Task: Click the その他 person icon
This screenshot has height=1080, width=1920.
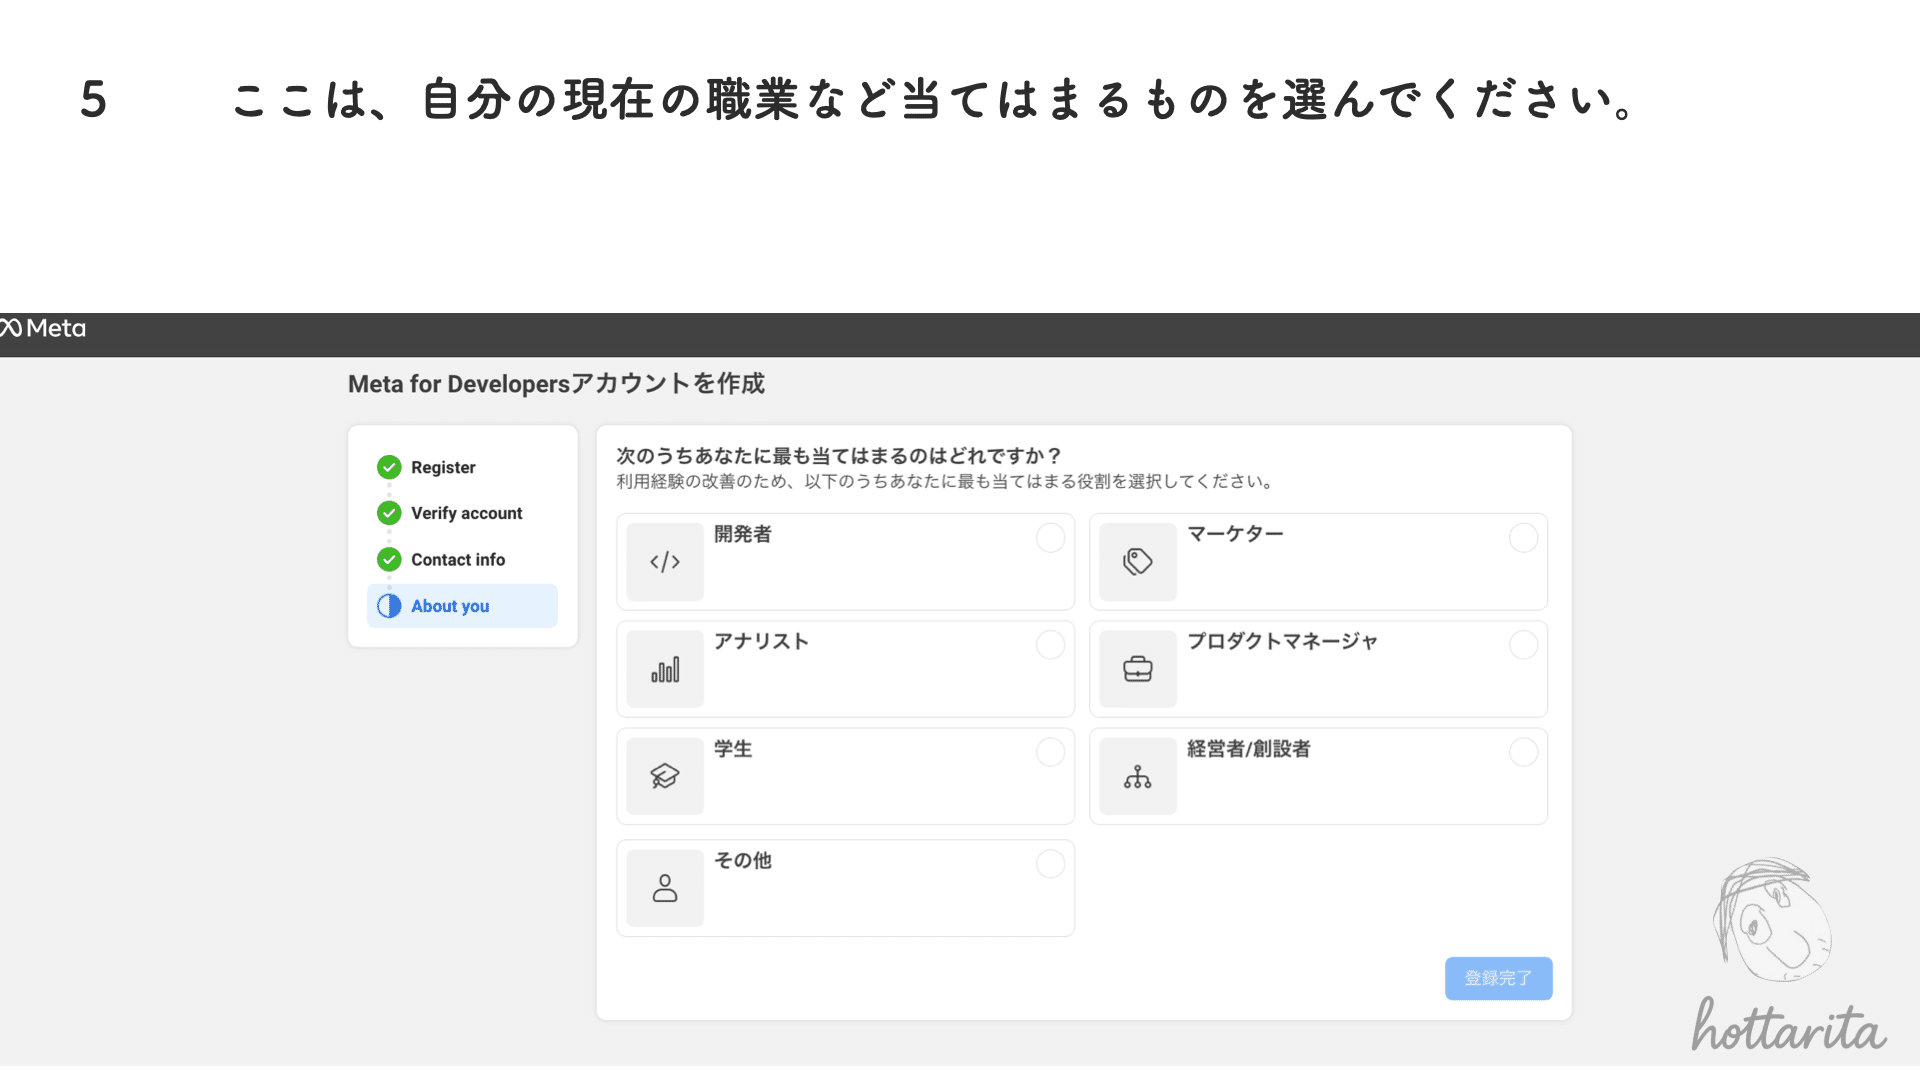Action: tap(664, 888)
